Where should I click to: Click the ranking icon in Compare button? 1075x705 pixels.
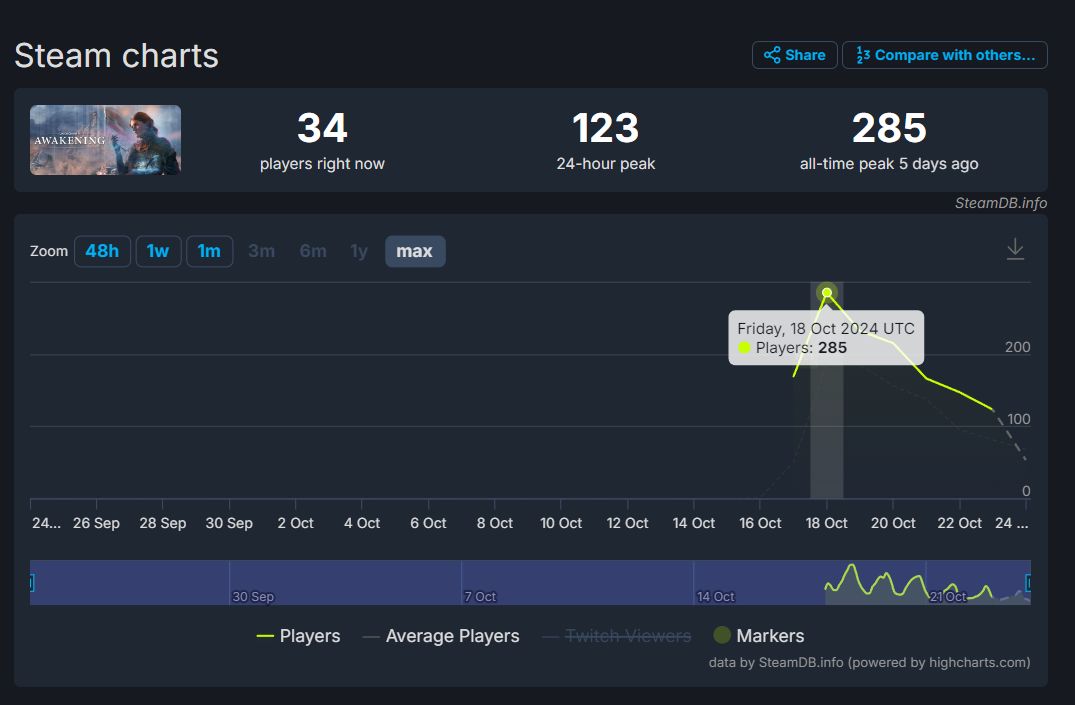[863, 55]
